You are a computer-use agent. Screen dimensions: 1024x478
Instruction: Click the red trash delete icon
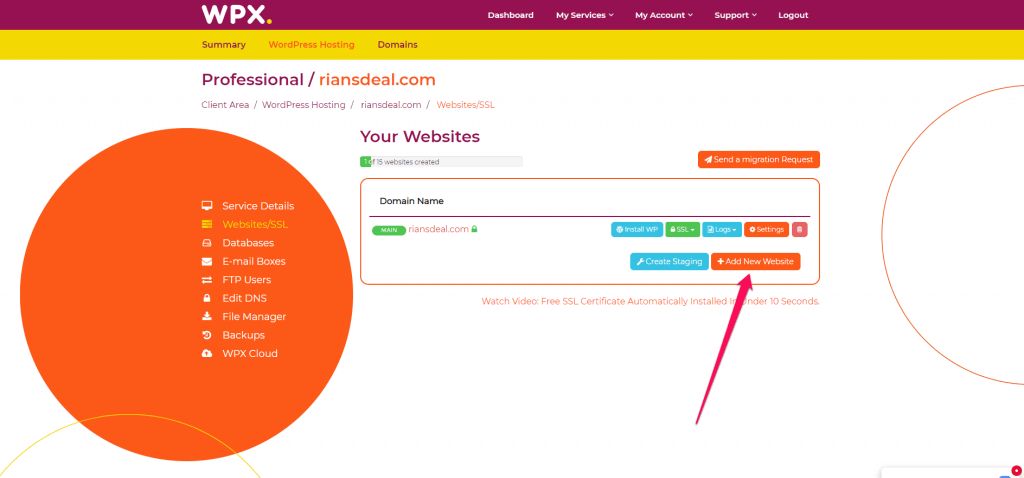click(x=800, y=230)
